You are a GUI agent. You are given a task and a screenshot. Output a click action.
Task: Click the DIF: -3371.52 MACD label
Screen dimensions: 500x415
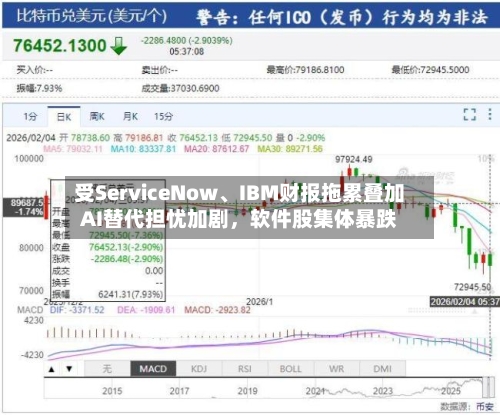pyautogui.click(x=77, y=310)
